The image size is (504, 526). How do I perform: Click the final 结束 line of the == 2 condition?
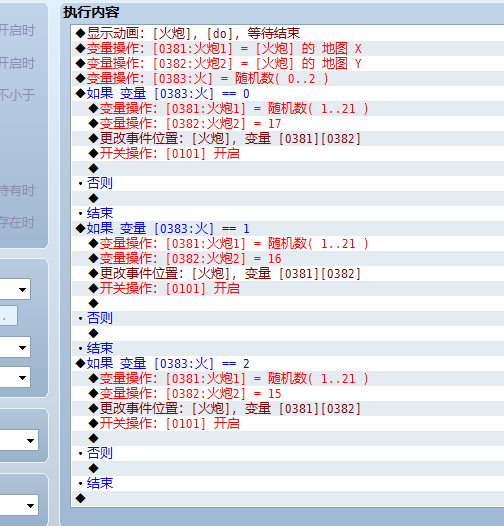click(x=288, y=483)
